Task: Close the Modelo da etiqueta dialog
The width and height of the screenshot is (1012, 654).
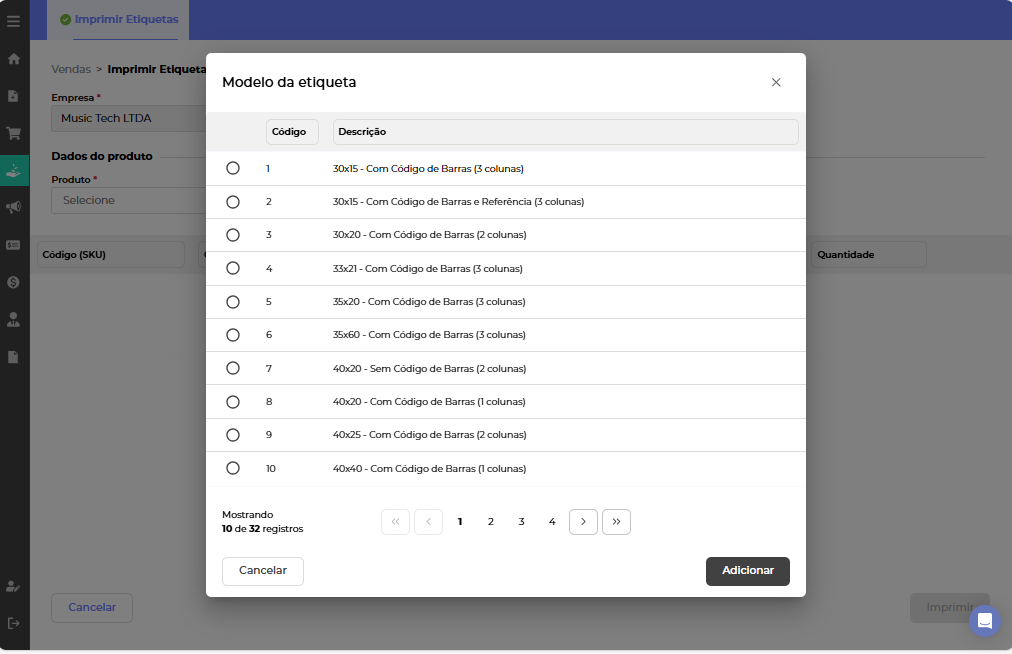Action: coord(776,82)
